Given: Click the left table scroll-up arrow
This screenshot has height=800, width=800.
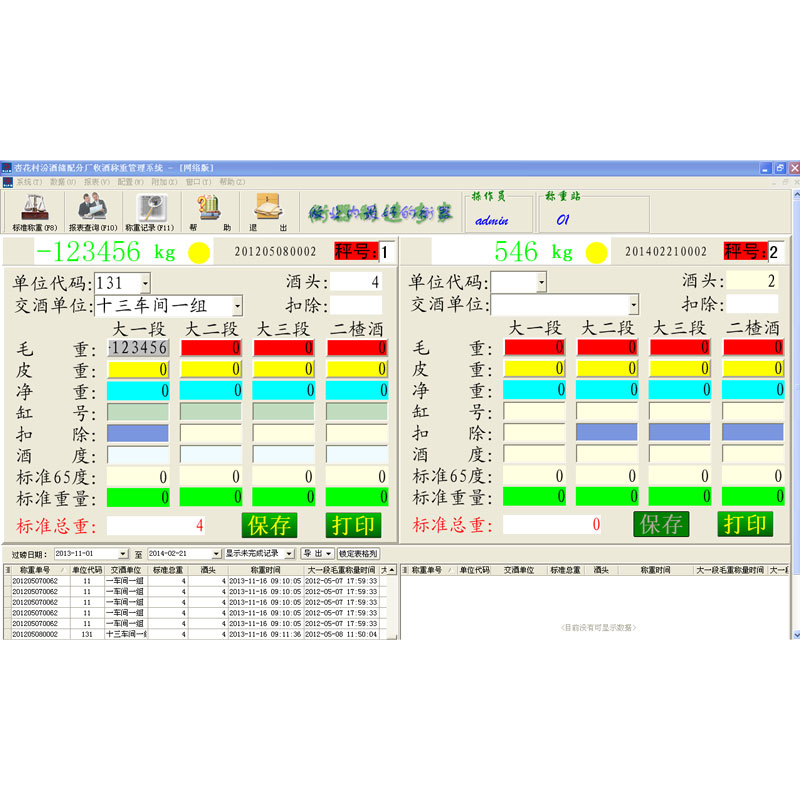Looking at the screenshot, I should (391, 570).
